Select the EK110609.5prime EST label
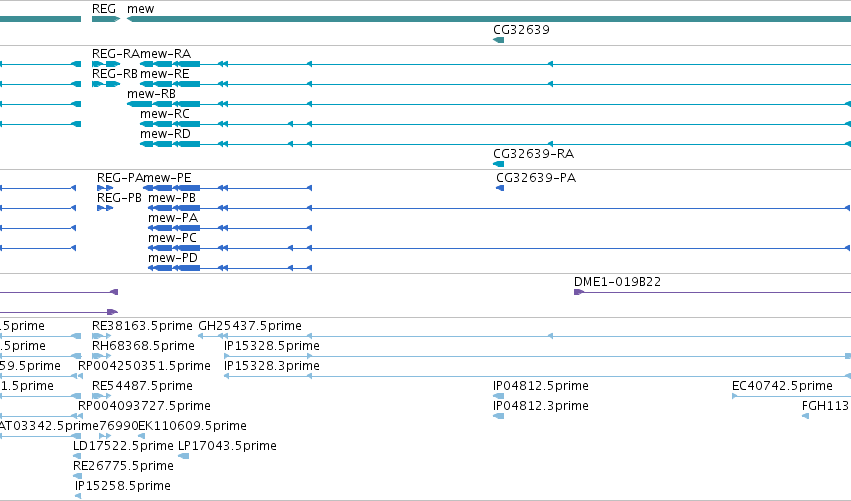Screen dimensions: 851x501 (x=193, y=426)
